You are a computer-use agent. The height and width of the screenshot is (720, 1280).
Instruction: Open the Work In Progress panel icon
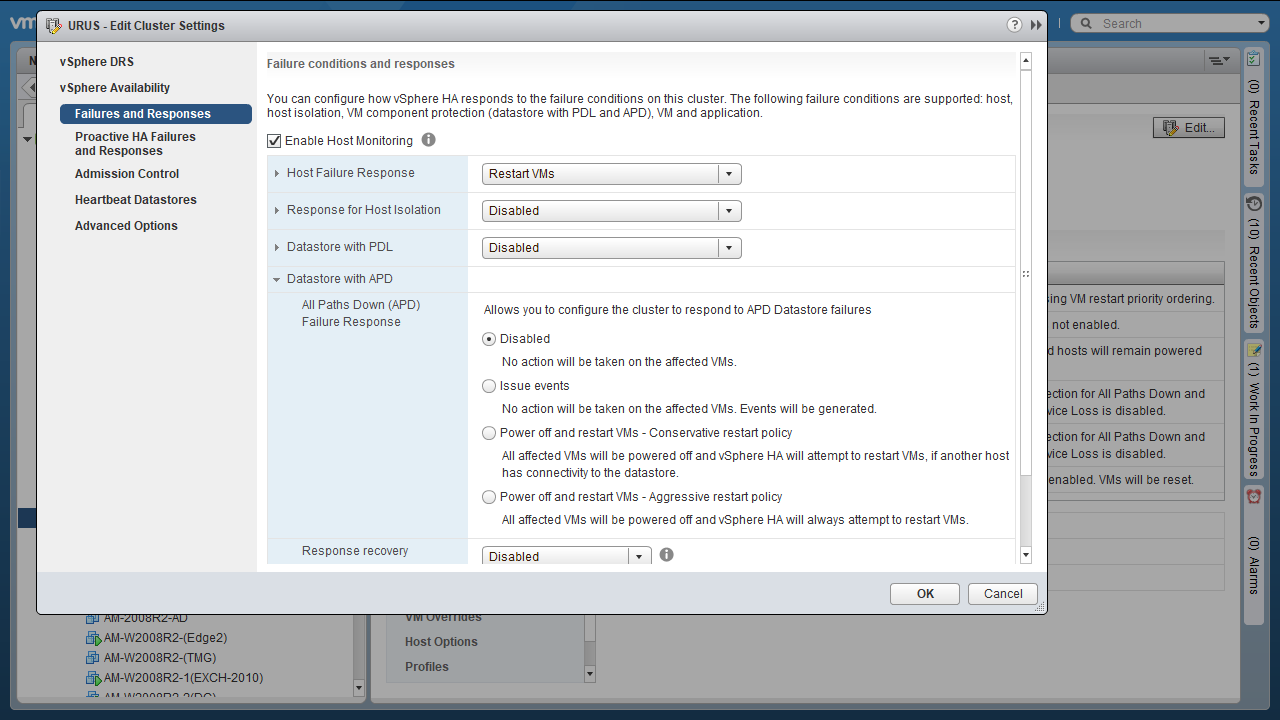pos(1254,350)
